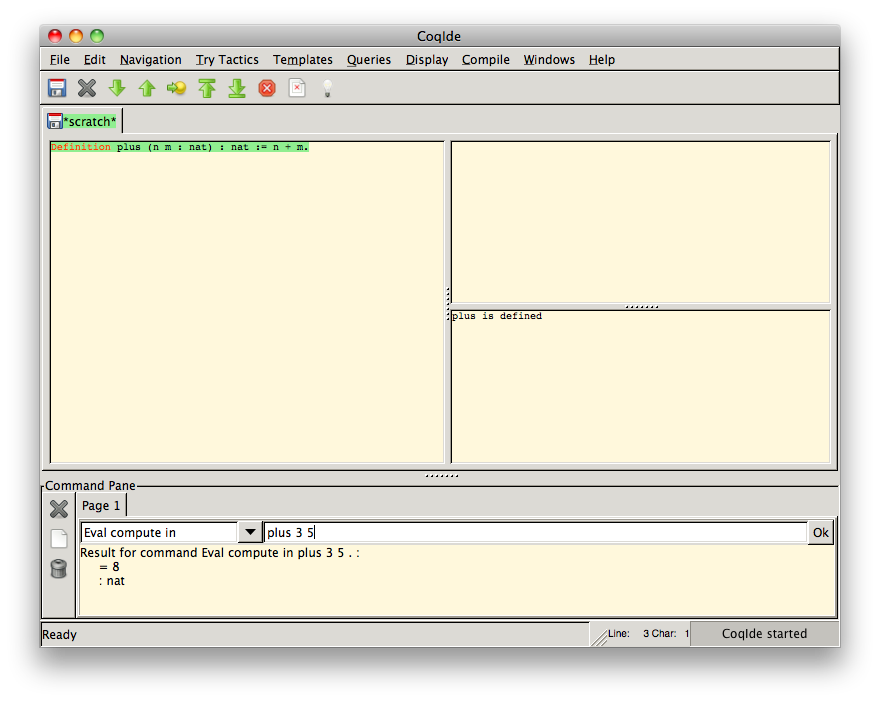Viewport: 880px width, 702px height.
Task: Open the Edit menu
Action: (94, 59)
